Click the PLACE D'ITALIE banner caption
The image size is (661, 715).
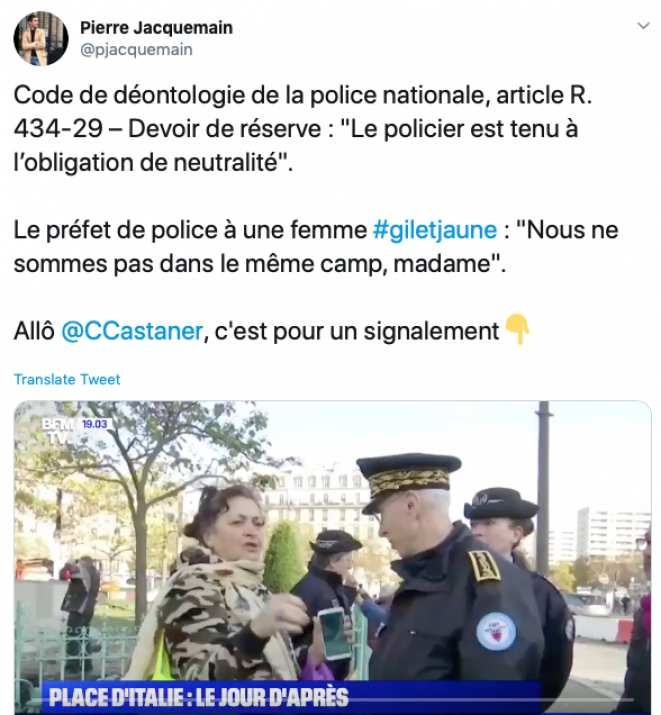(x=199, y=697)
